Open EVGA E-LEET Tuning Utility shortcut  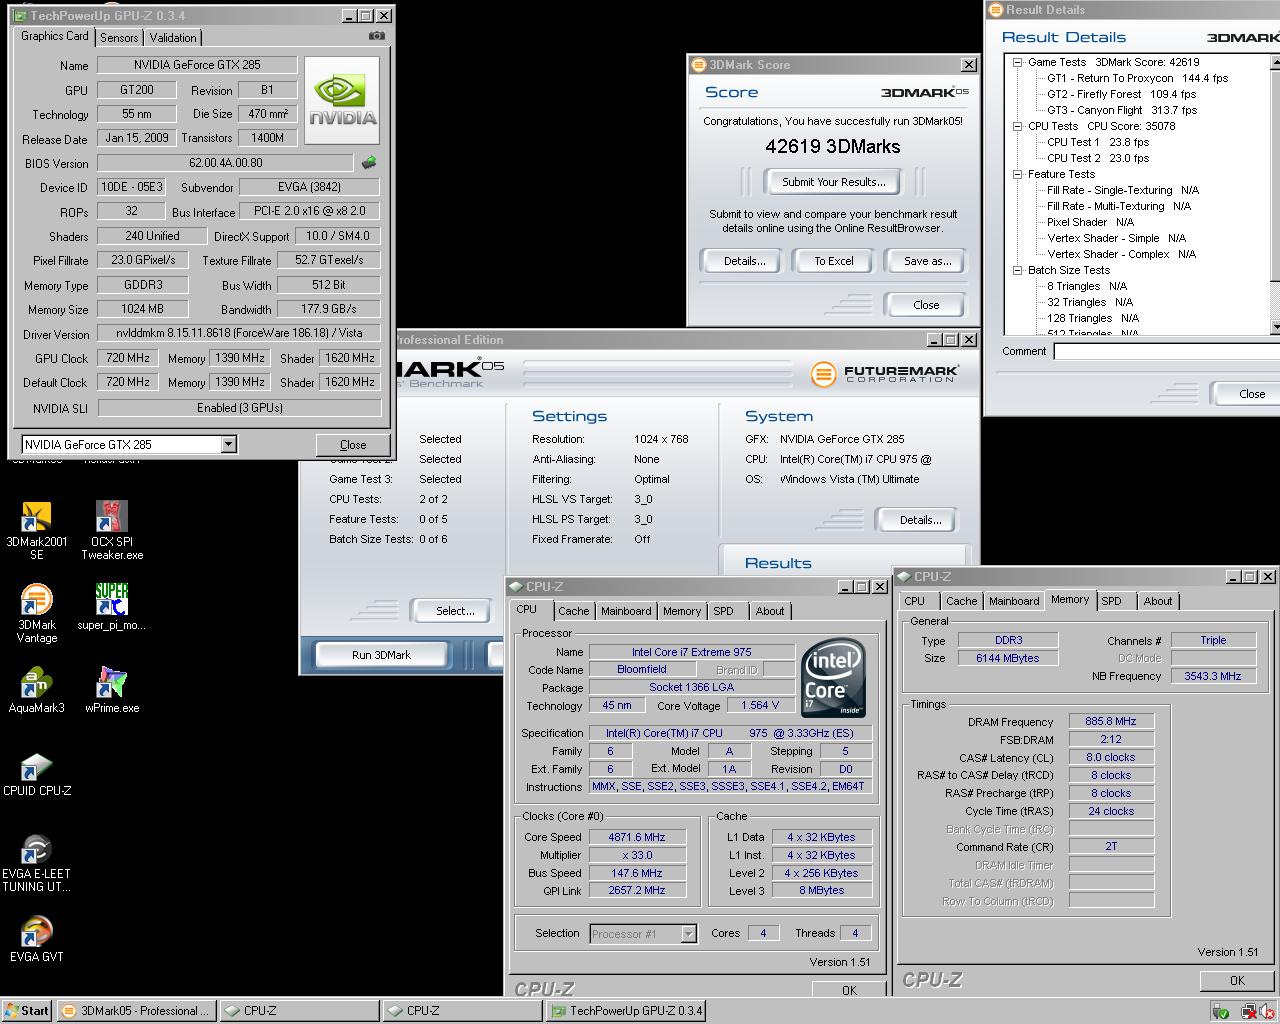[37, 863]
